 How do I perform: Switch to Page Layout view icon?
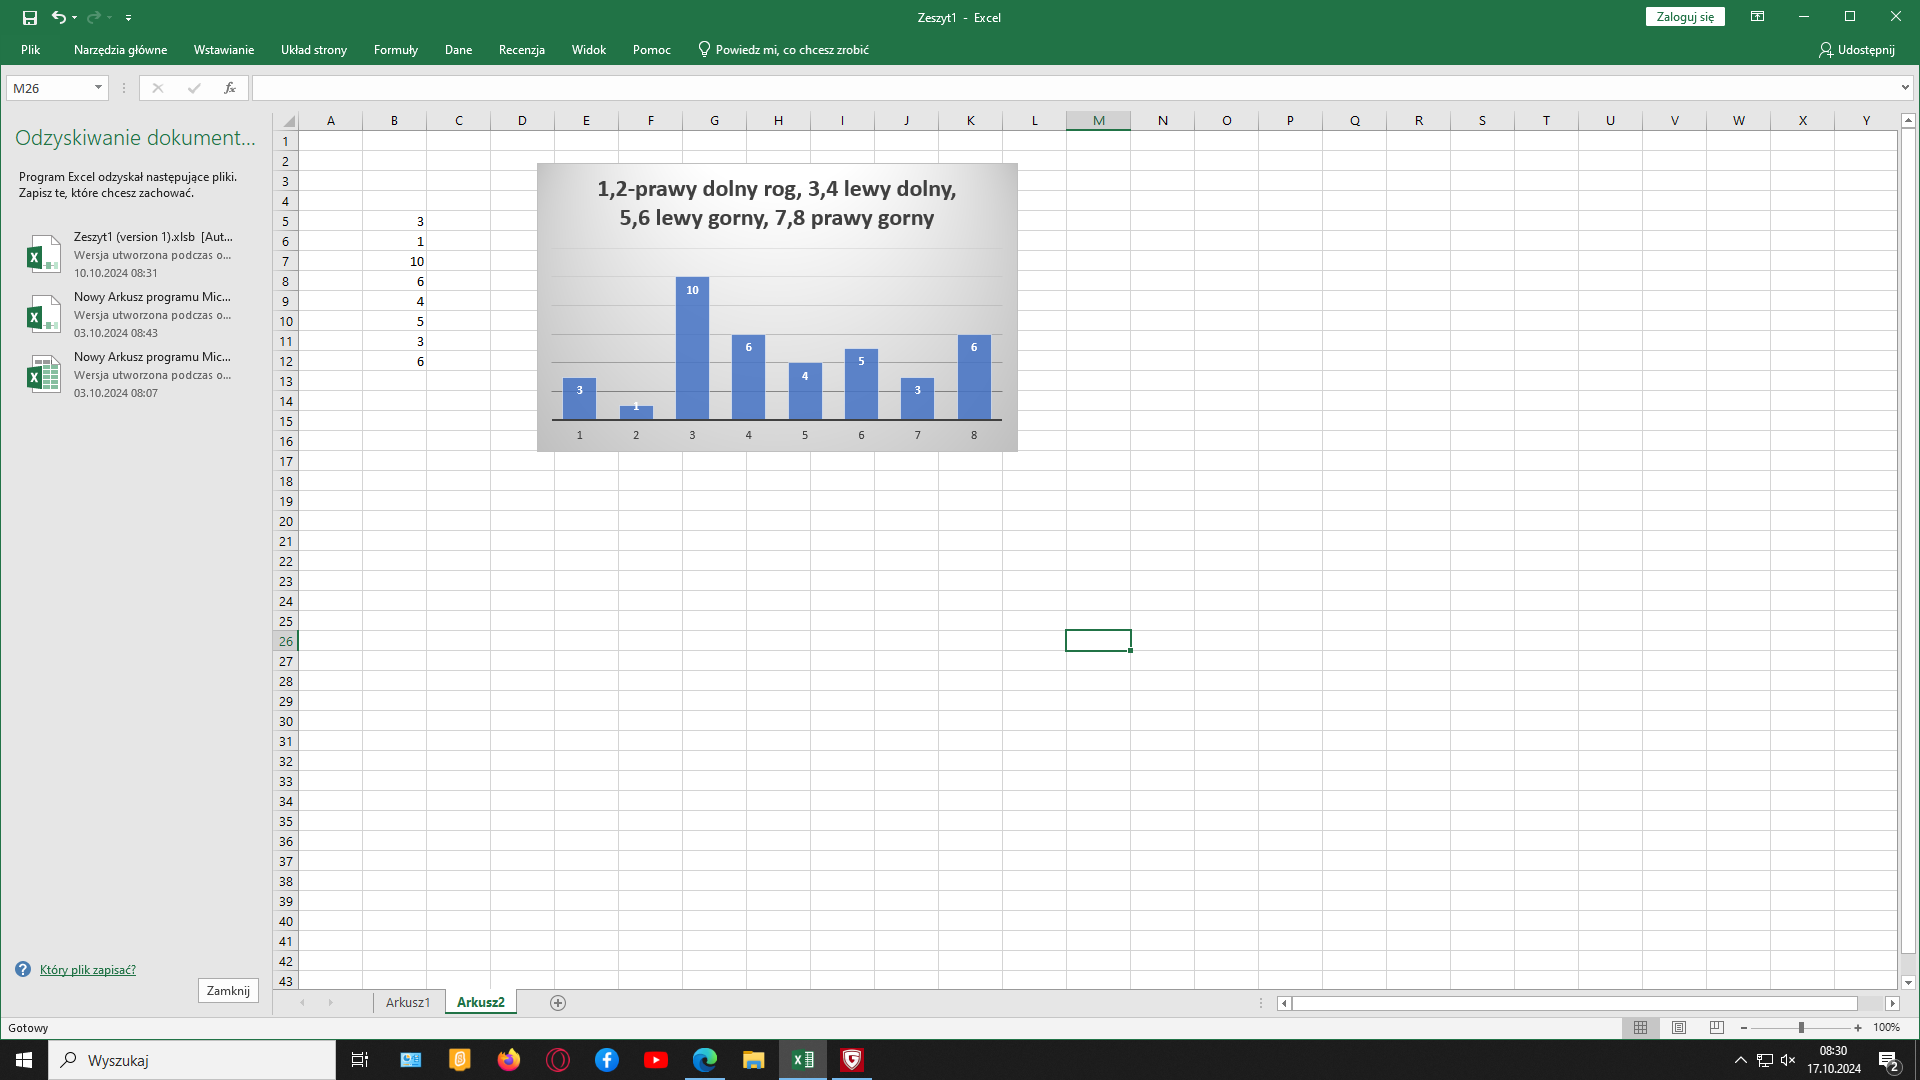pyautogui.click(x=1679, y=1028)
